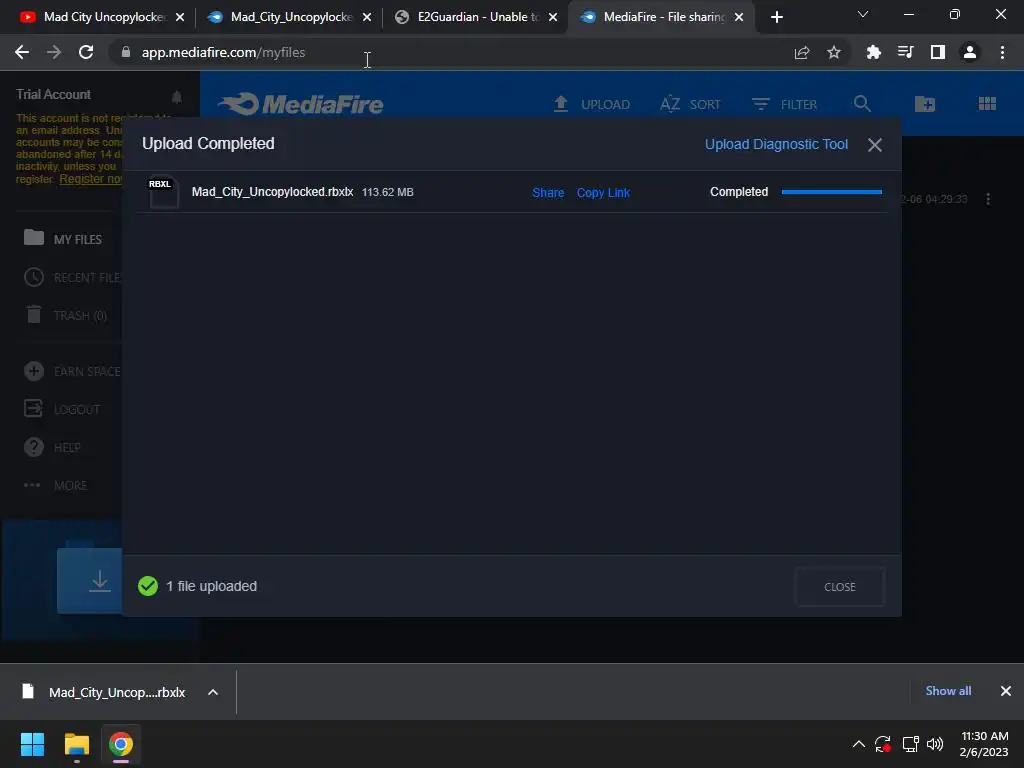Click the notification bell icon
The image size is (1024, 768).
(176, 97)
